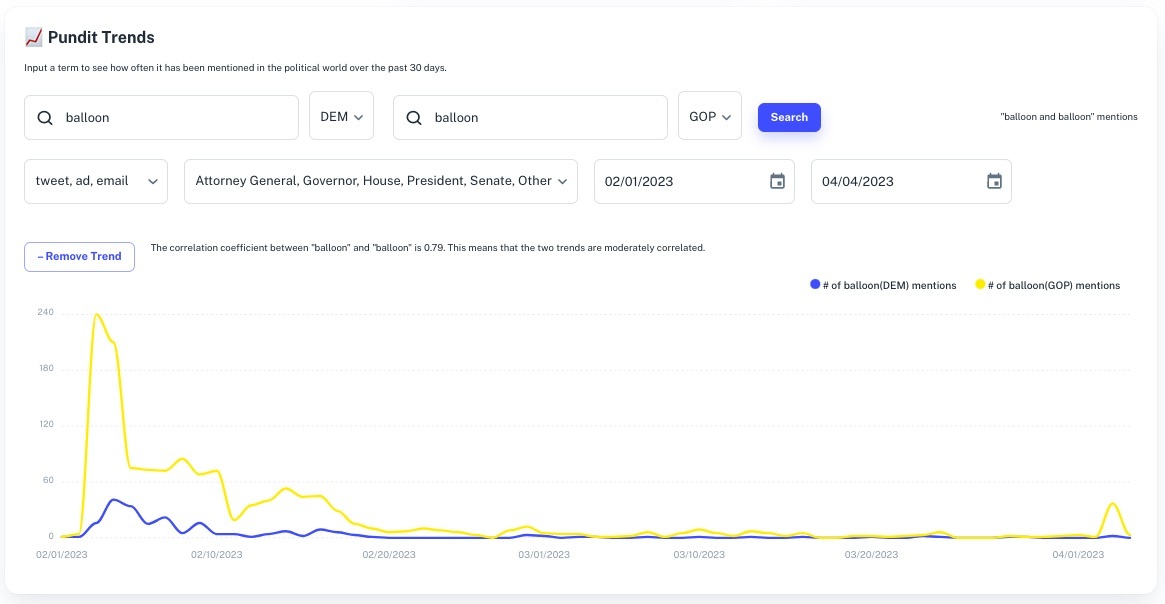Click x-axis label 02/20/2023
The height and width of the screenshot is (604, 1165).
point(389,554)
